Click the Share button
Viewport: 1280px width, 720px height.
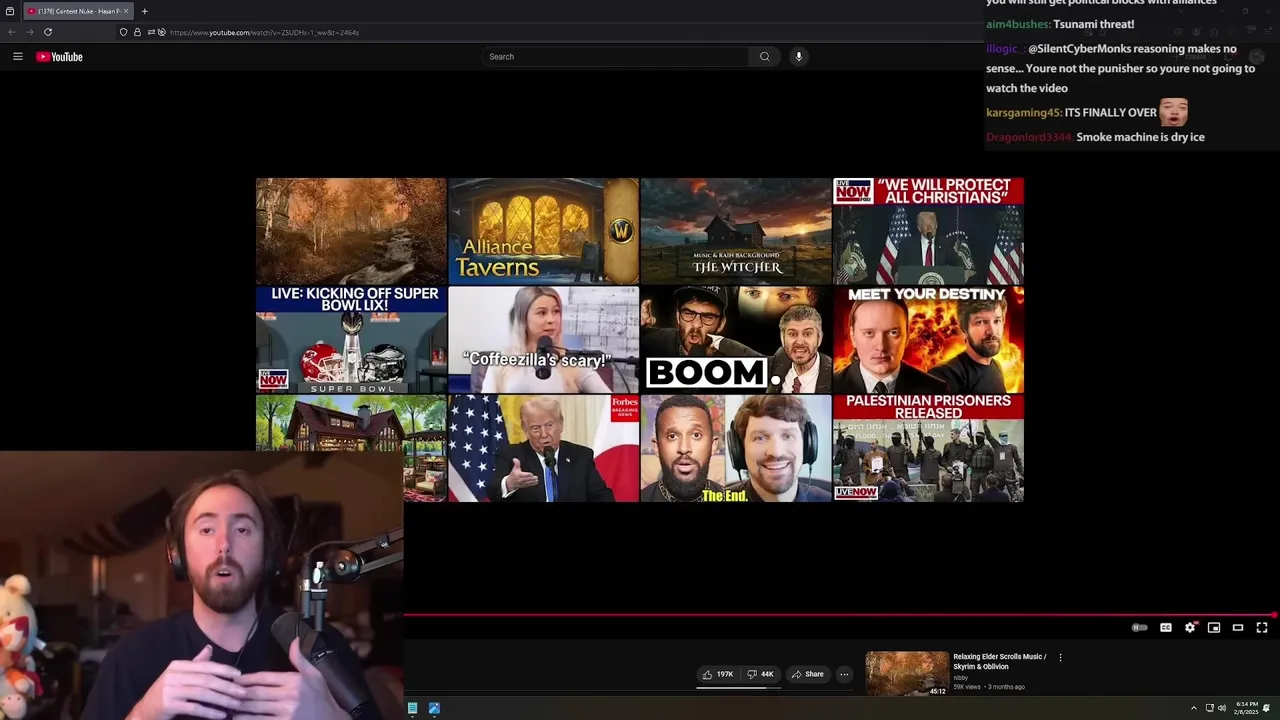808,674
